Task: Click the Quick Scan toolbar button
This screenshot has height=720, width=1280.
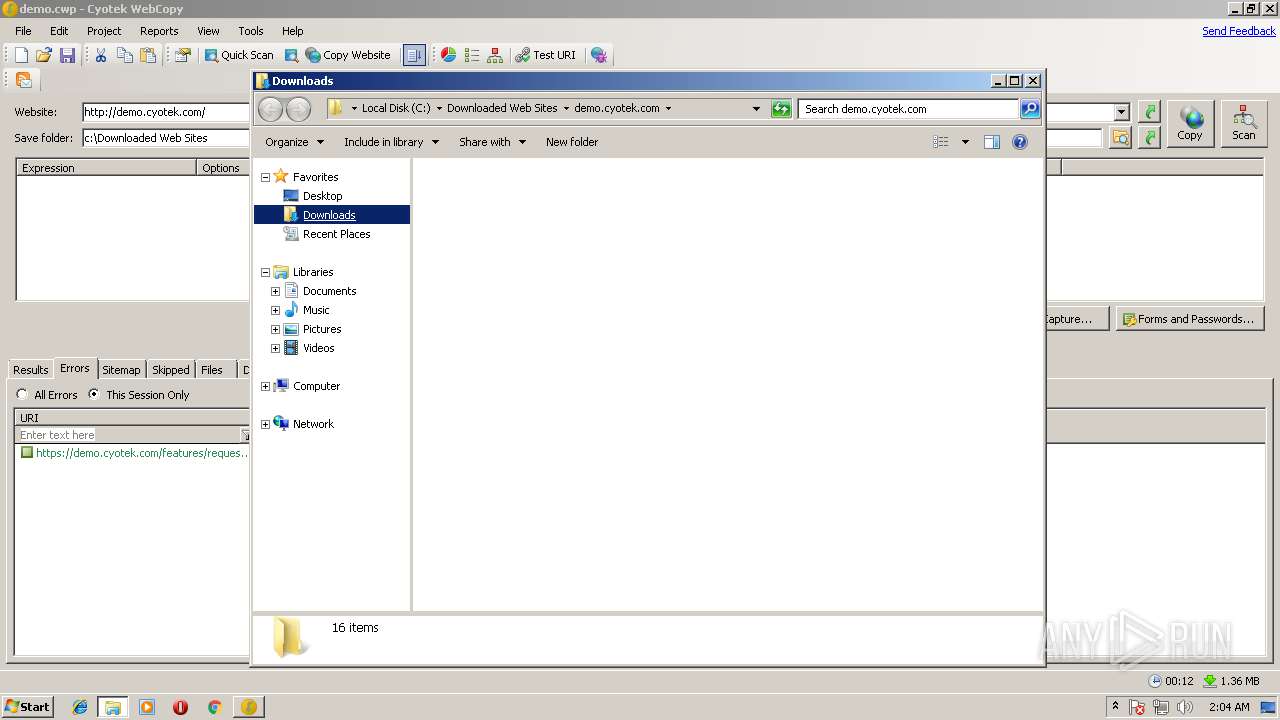Action: (x=239, y=55)
